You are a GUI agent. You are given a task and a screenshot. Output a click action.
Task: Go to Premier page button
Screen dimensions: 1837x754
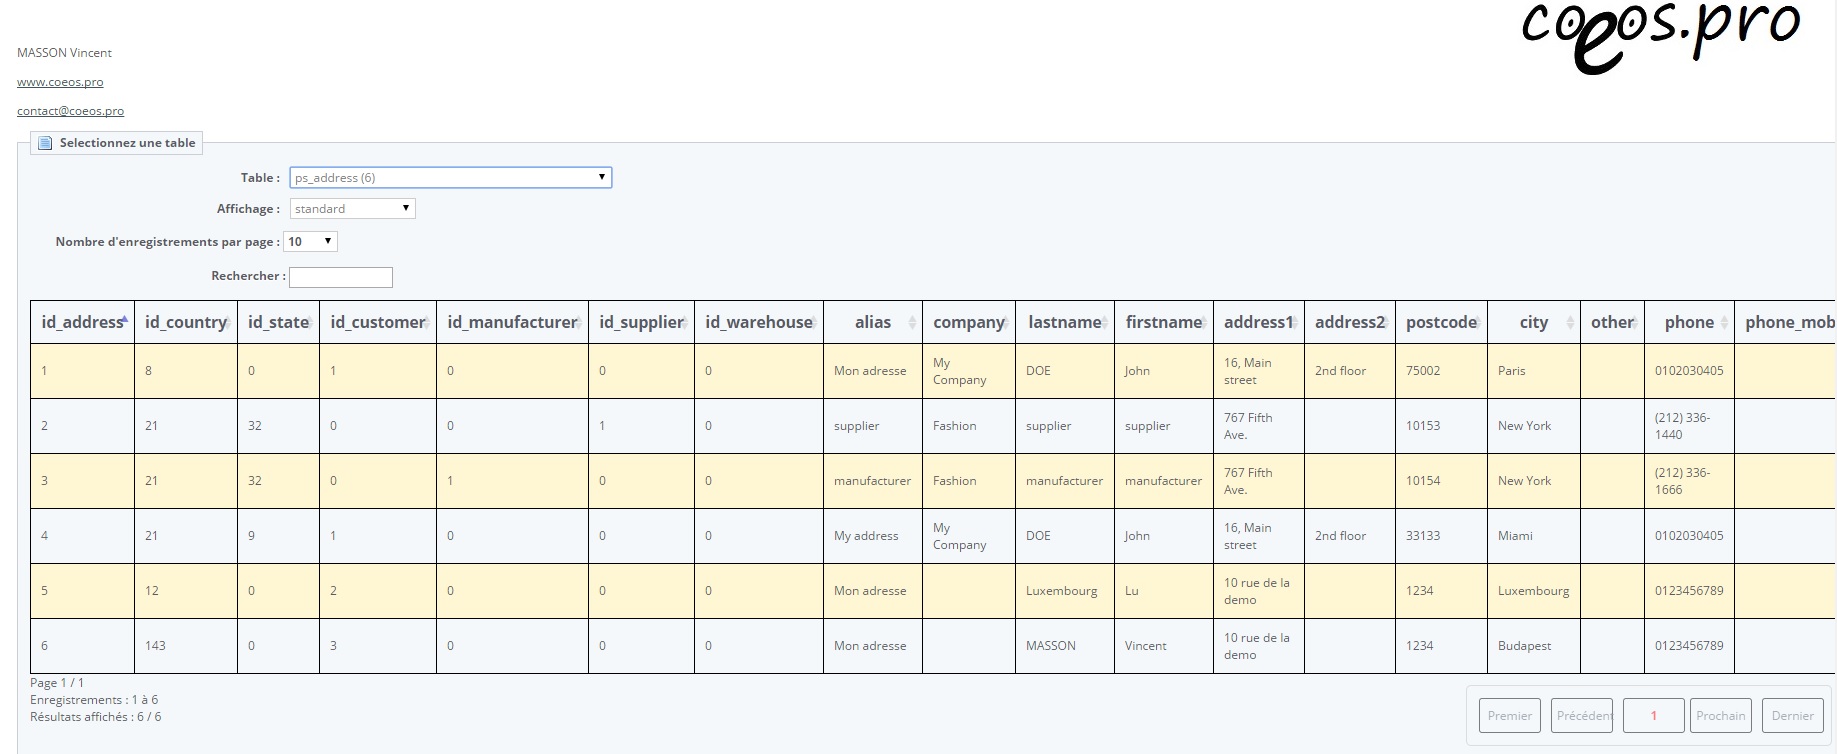[1509, 716]
